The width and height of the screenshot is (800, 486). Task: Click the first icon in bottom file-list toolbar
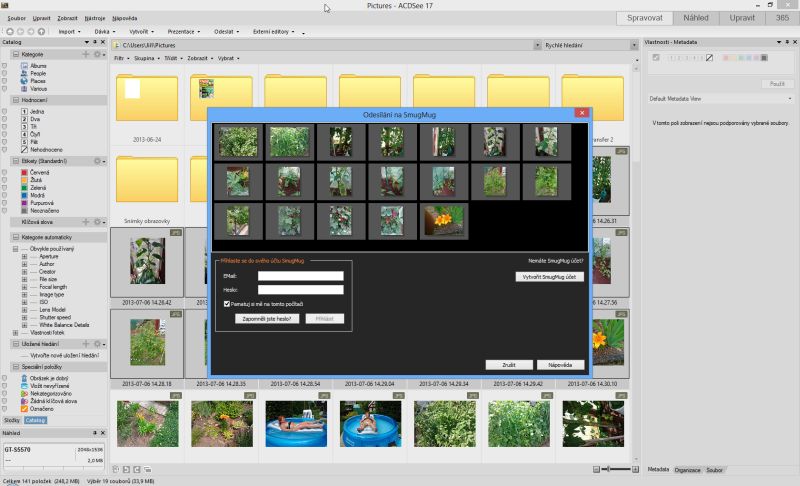point(116,469)
